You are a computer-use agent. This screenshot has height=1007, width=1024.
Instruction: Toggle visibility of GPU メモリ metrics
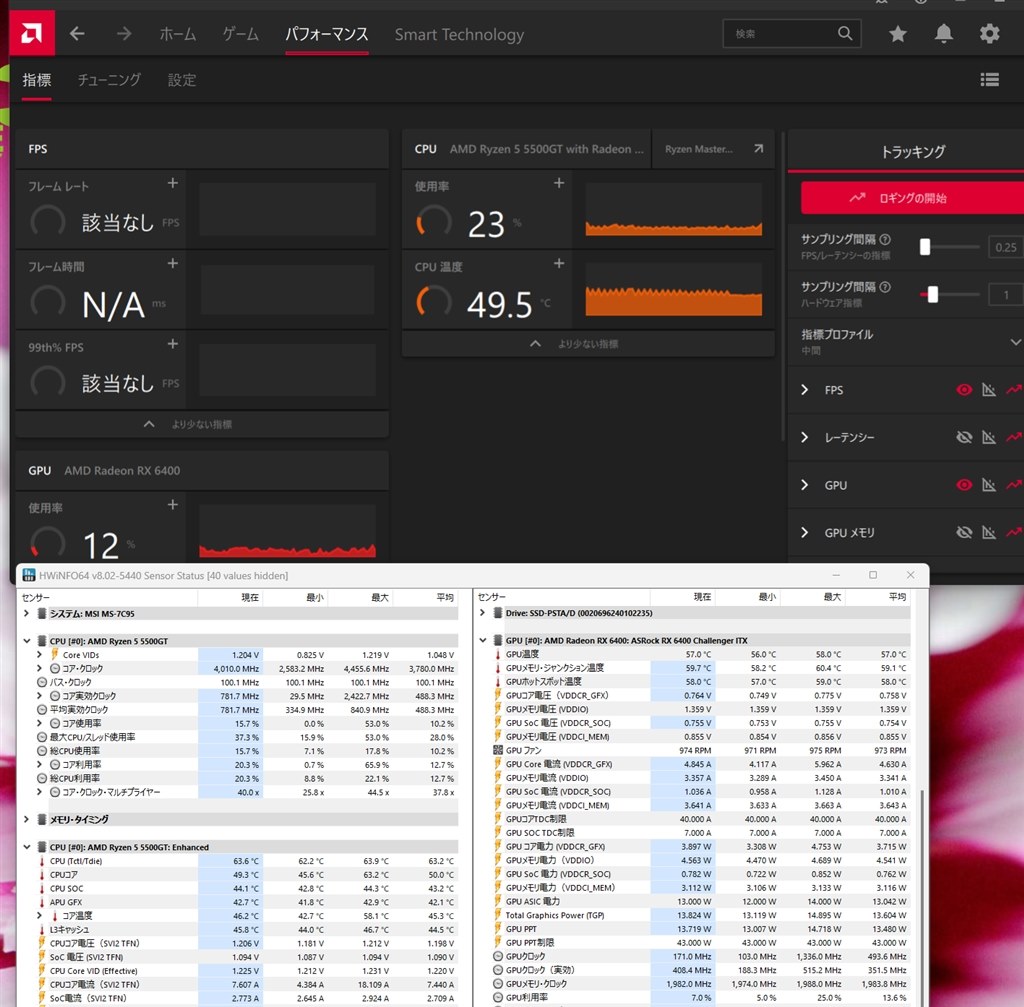click(963, 532)
